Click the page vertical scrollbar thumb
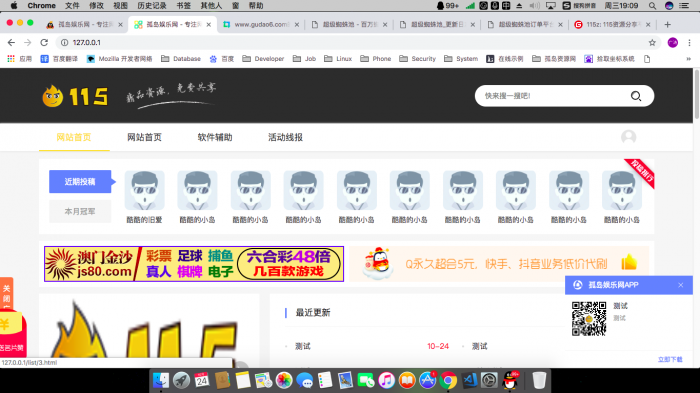The height and width of the screenshot is (393, 700). (696, 94)
